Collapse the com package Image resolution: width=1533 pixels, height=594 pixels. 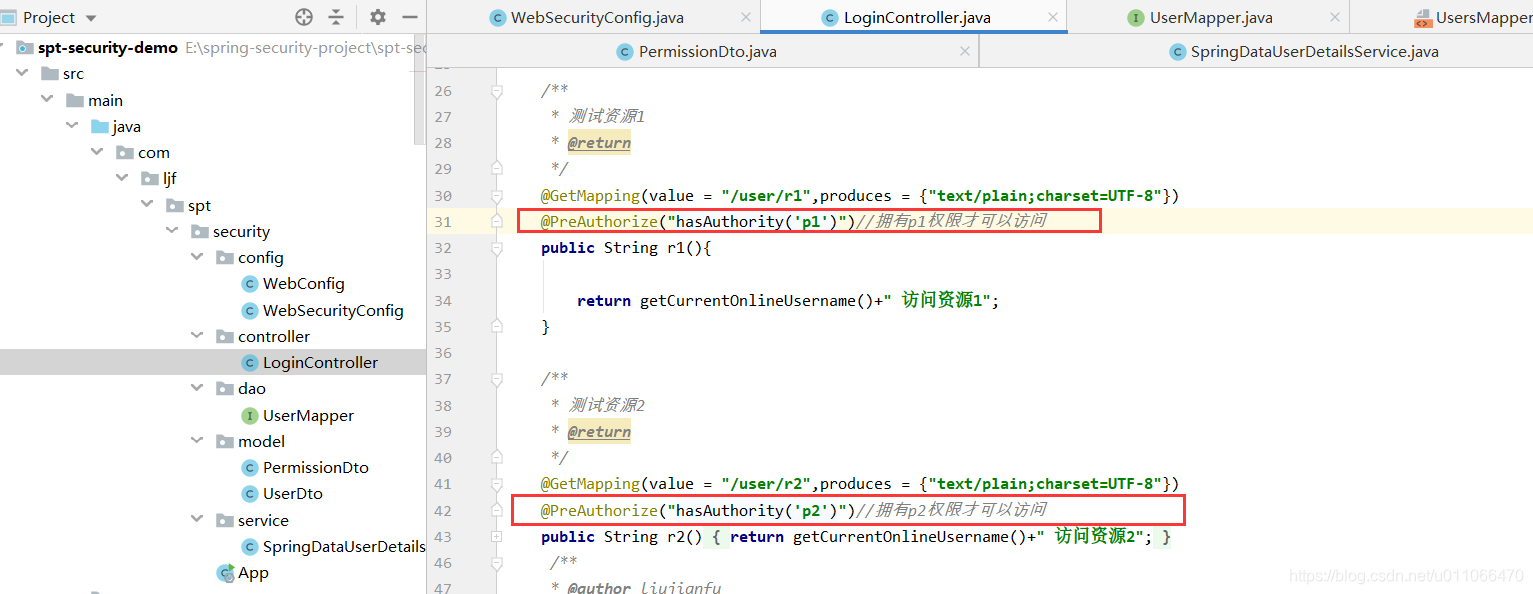pos(97,152)
